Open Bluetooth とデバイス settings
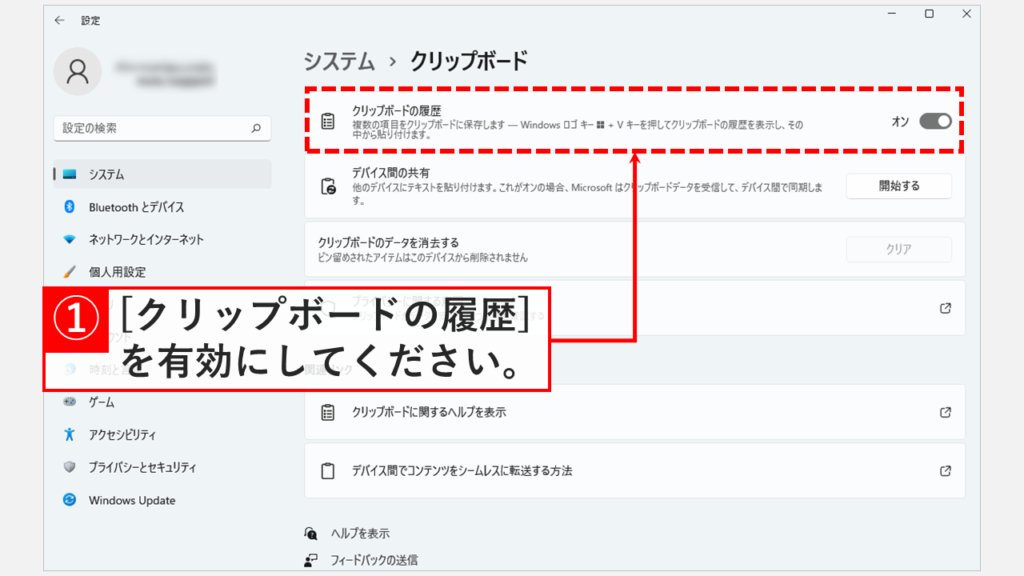Viewport: 1024px width, 576px height. pyautogui.click(x=136, y=207)
